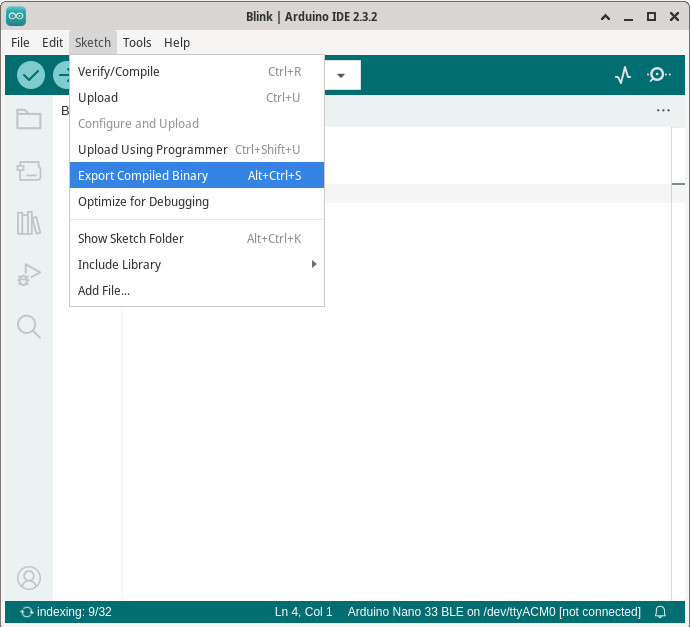Click the Arduino Nano 33 BLE board status
Image resolution: width=690 pixels, height=627 pixels.
tap(494, 612)
